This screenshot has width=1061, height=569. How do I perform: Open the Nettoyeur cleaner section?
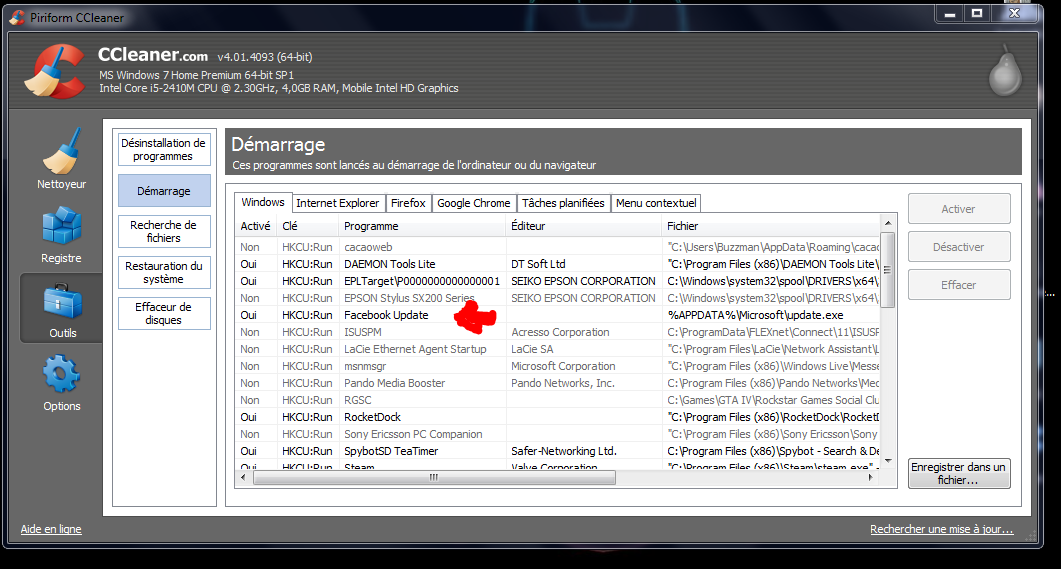[x=62, y=159]
